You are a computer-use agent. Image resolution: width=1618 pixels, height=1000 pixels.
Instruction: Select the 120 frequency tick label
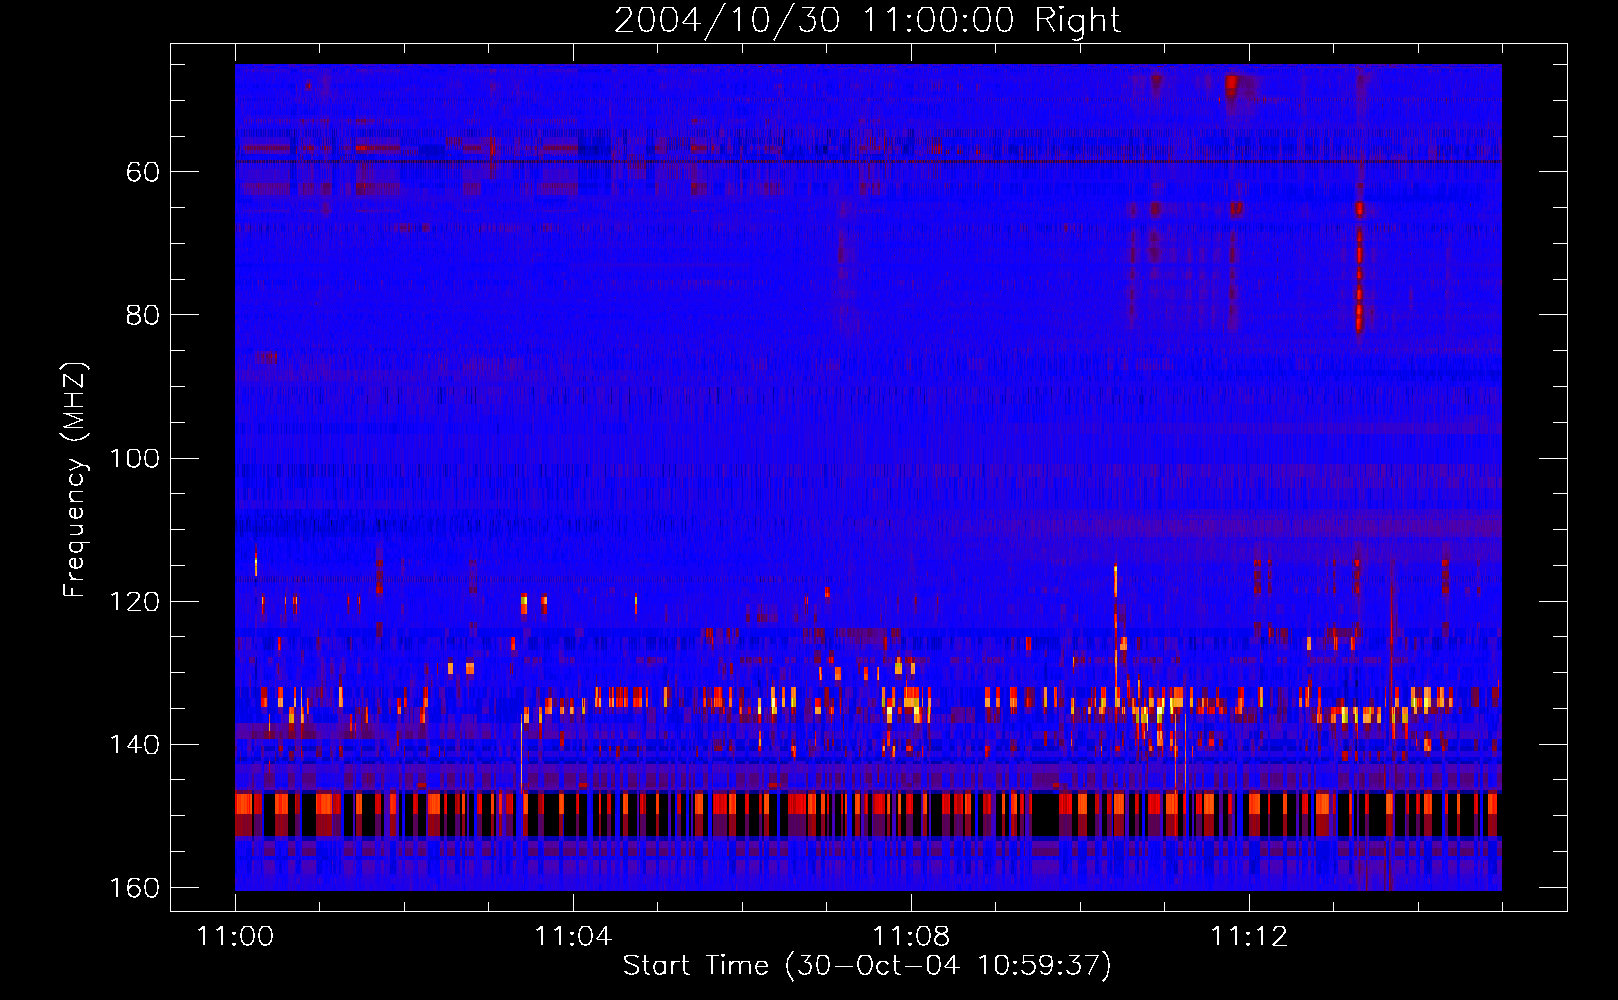[x=134, y=602]
